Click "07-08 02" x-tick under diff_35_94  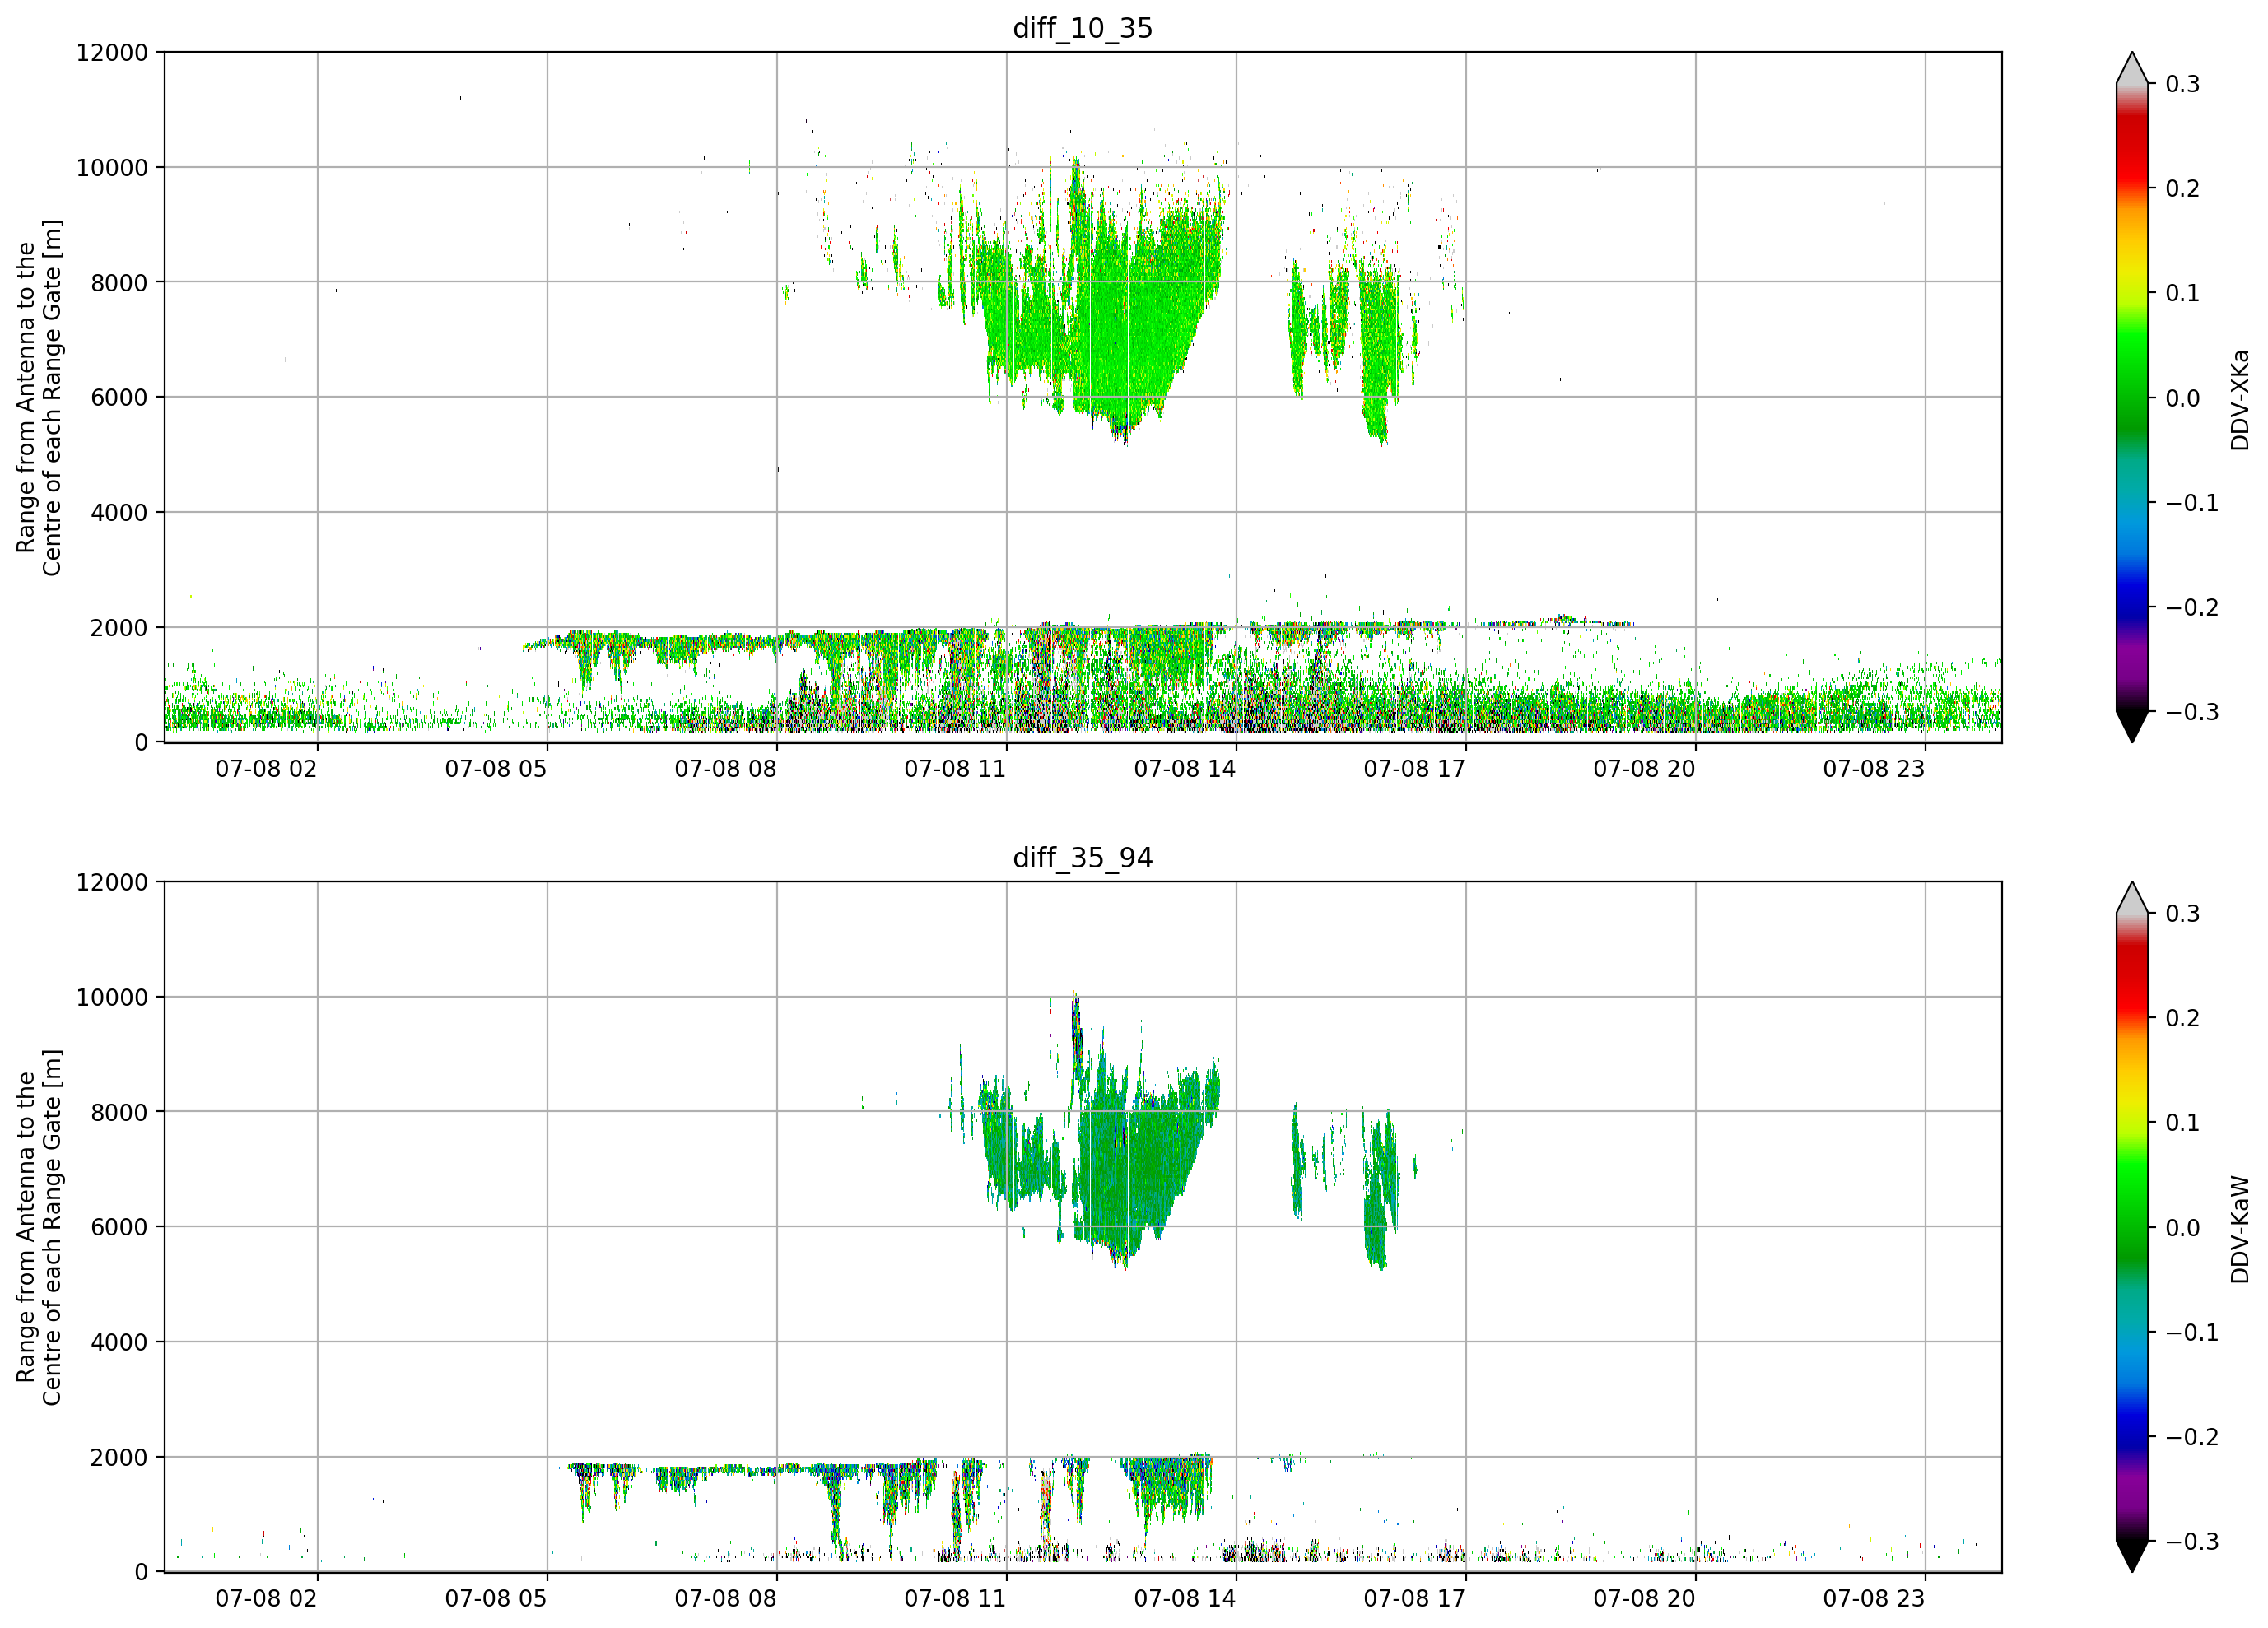click(x=266, y=1598)
